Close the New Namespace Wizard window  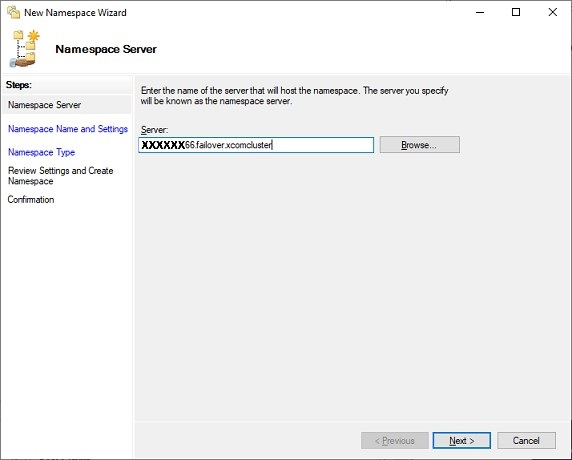point(553,12)
